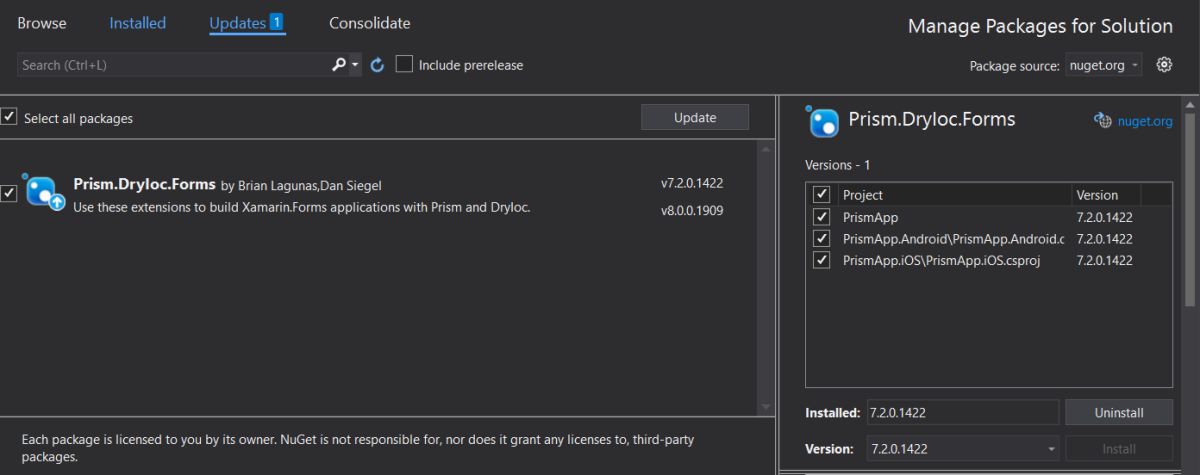Click the Prism.DryIoc.Forms package title in list

pos(144,184)
